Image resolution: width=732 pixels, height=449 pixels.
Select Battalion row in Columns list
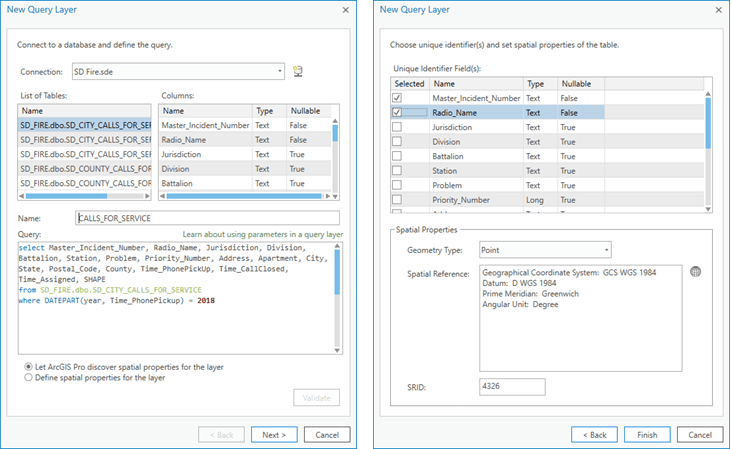[245, 183]
